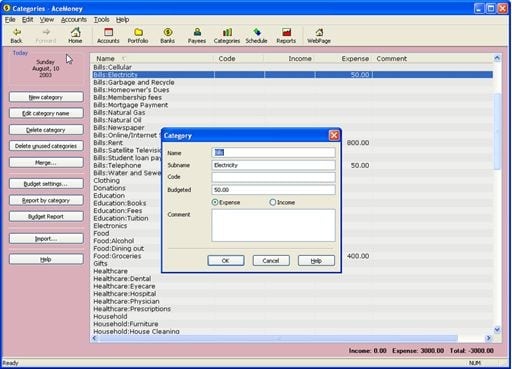Select the Bills:Cellular row
Image resolution: width=512 pixels, height=369 pixels.
pos(292,67)
